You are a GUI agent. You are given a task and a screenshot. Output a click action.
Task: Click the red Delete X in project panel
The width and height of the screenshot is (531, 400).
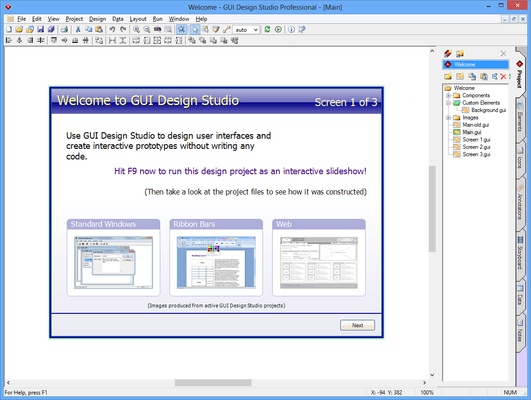click(x=503, y=77)
